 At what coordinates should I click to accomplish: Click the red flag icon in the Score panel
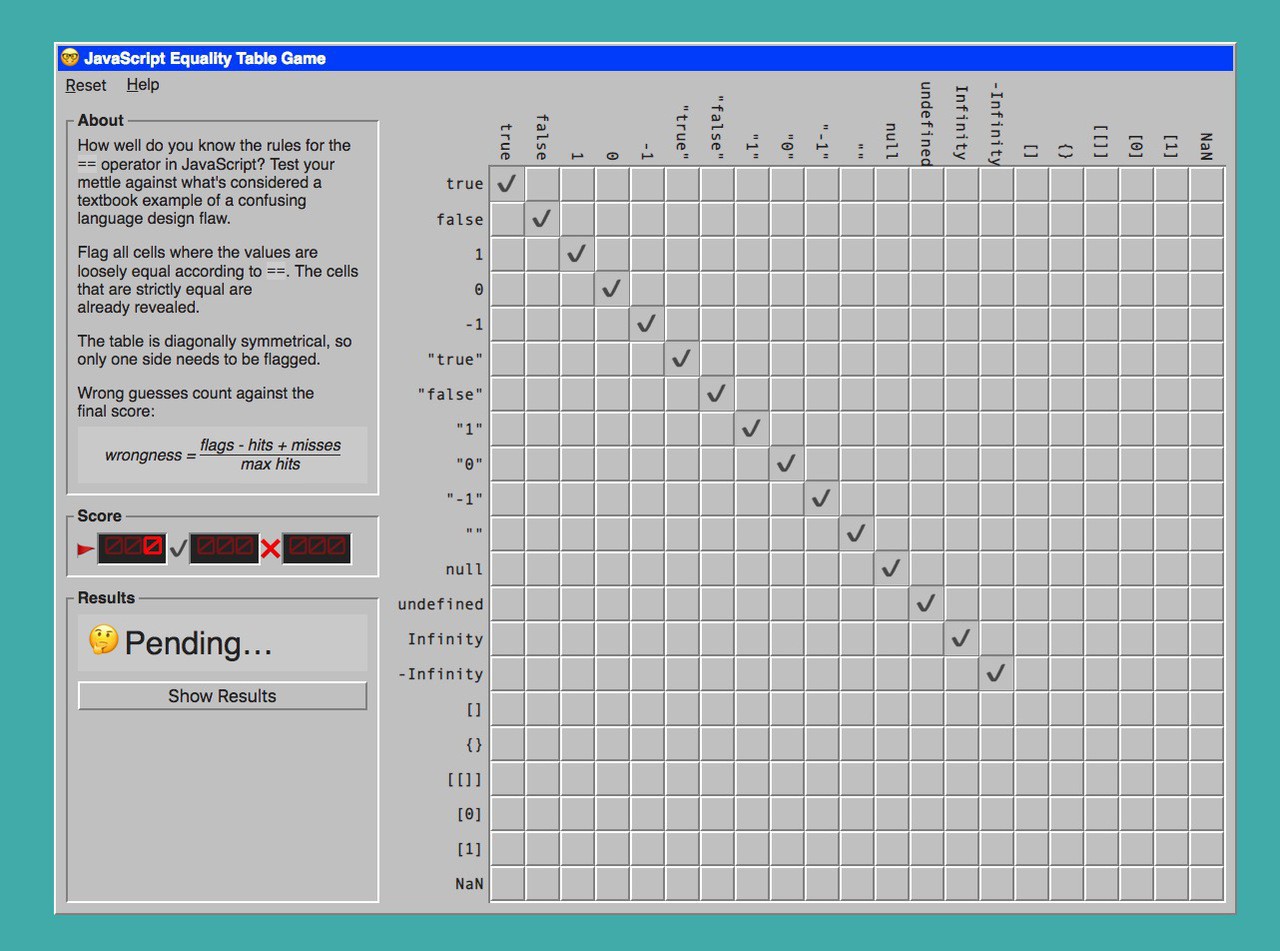(x=86, y=549)
